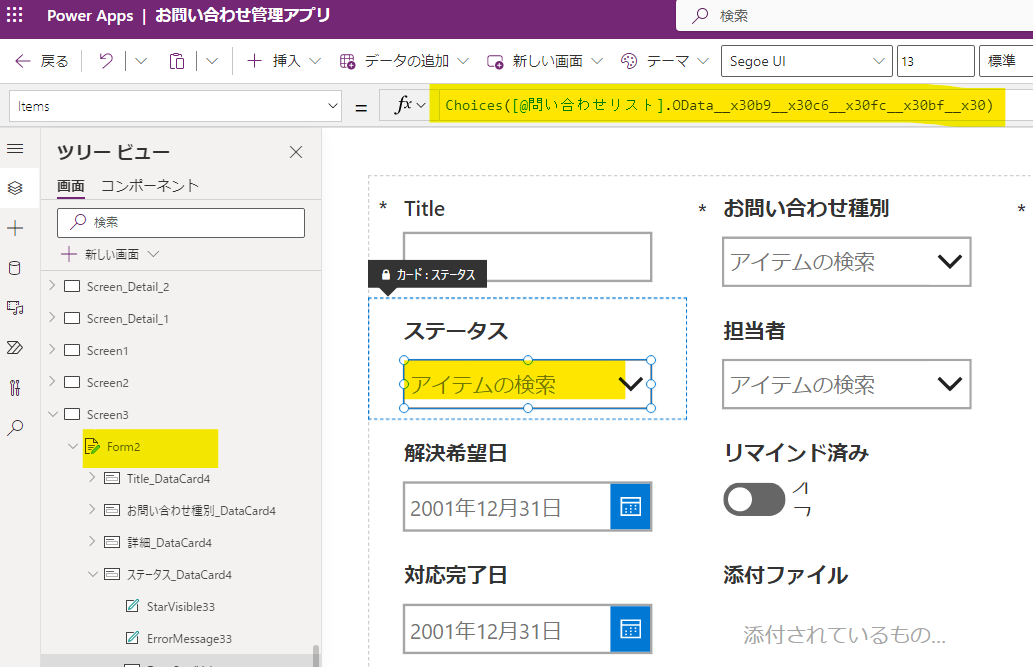Click the 解決希望日 date field
This screenshot has width=1033, height=667.
pos(507,507)
